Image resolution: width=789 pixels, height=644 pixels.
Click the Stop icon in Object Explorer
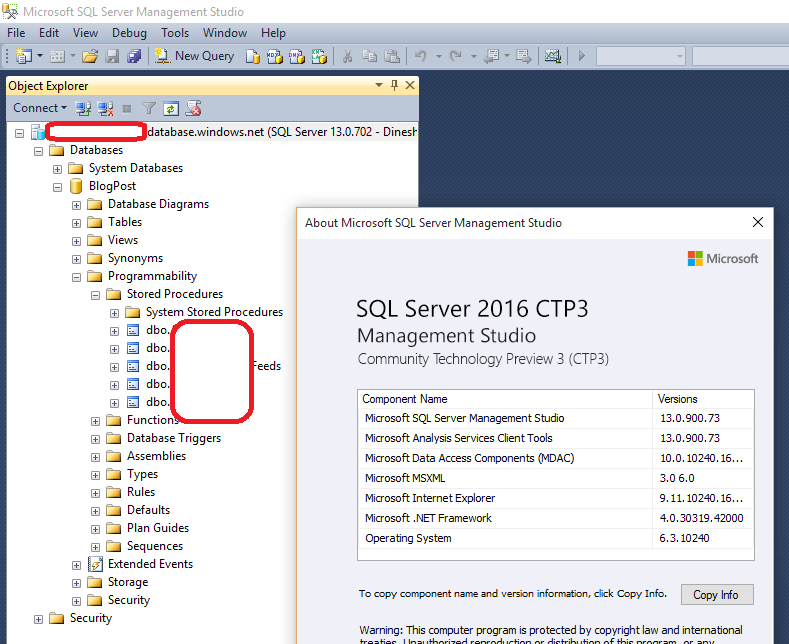click(127, 108)
